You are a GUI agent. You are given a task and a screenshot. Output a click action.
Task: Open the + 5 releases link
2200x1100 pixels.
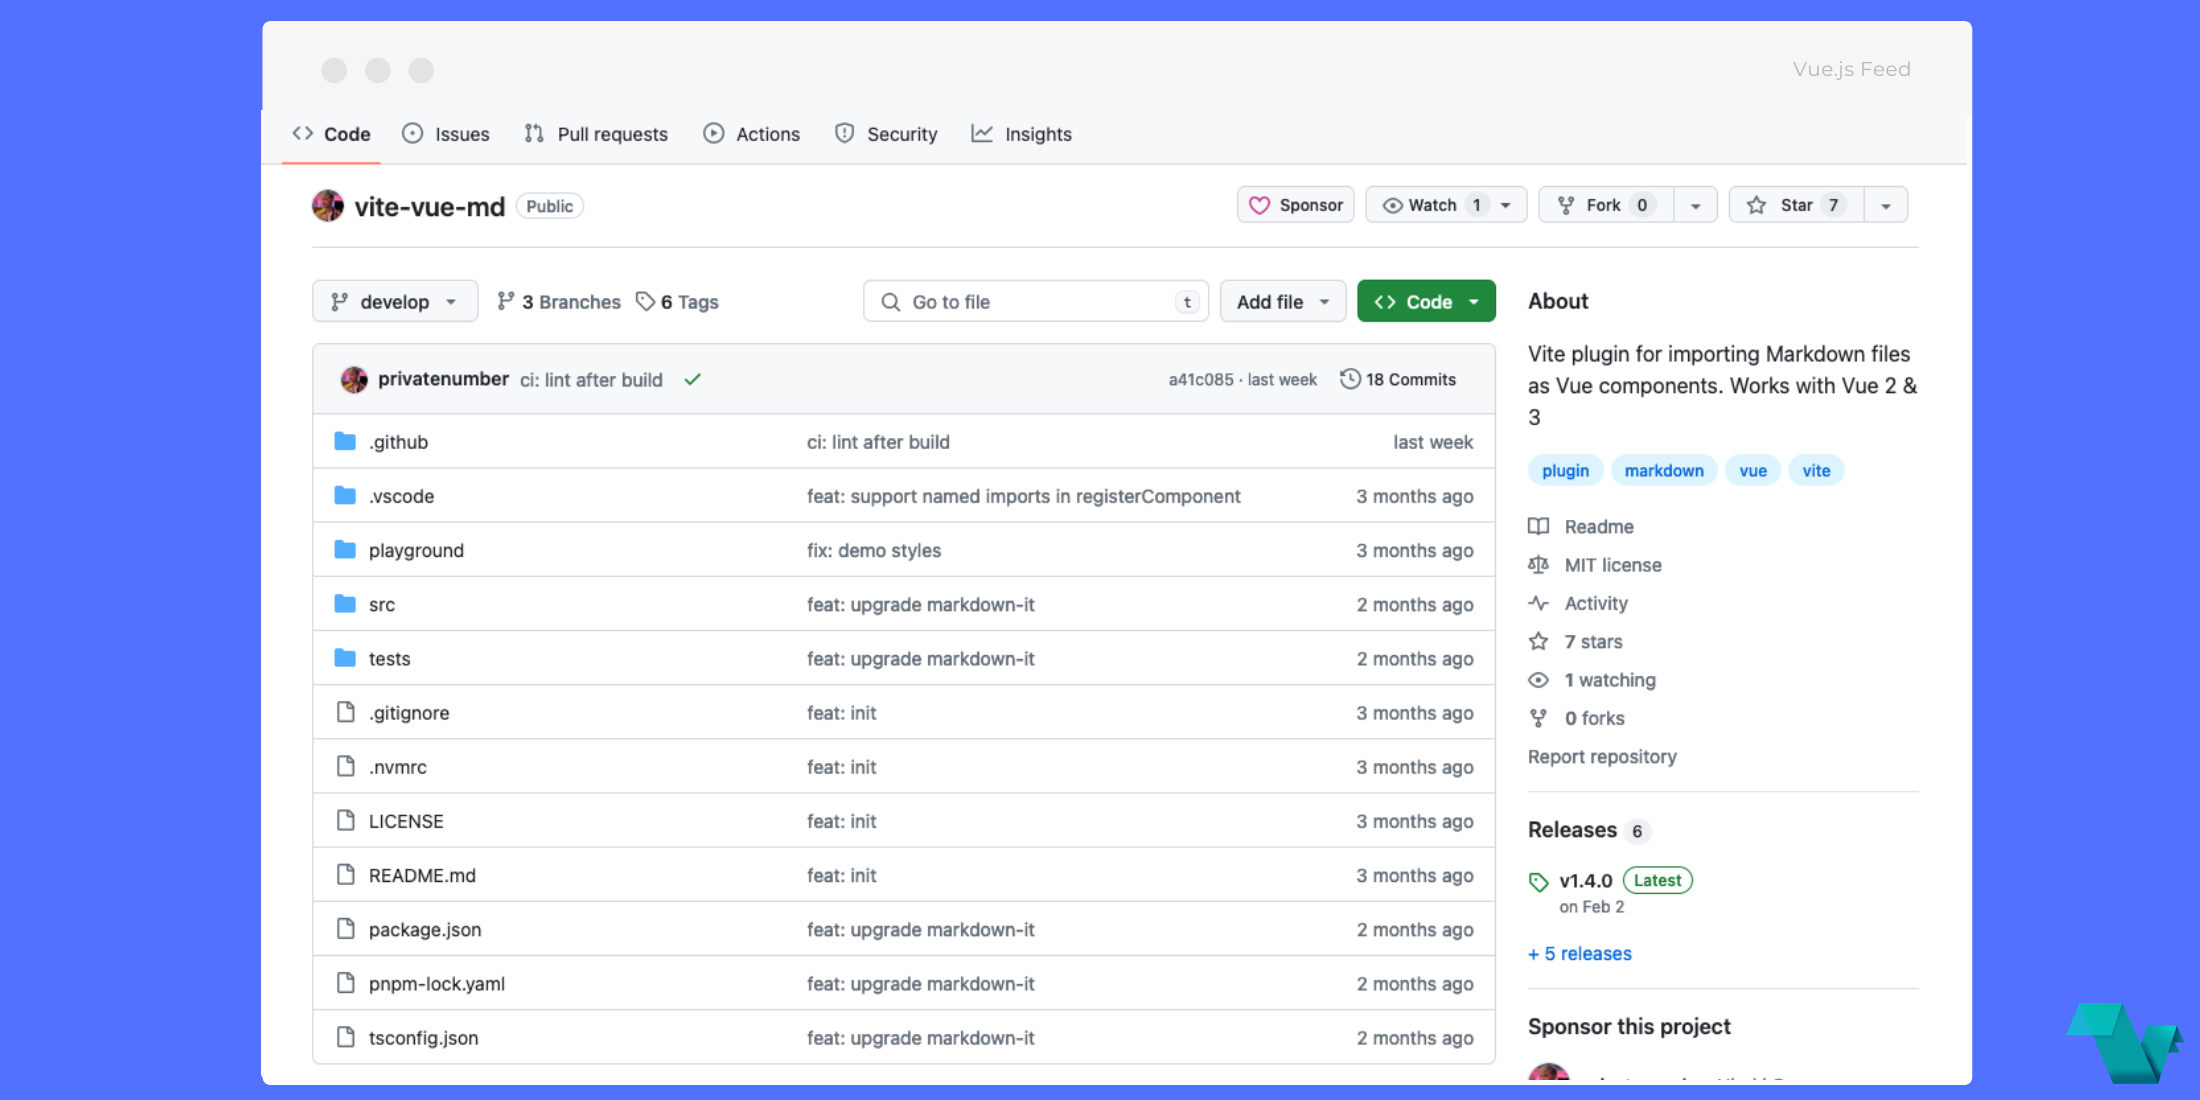(x=1580, y=954)
